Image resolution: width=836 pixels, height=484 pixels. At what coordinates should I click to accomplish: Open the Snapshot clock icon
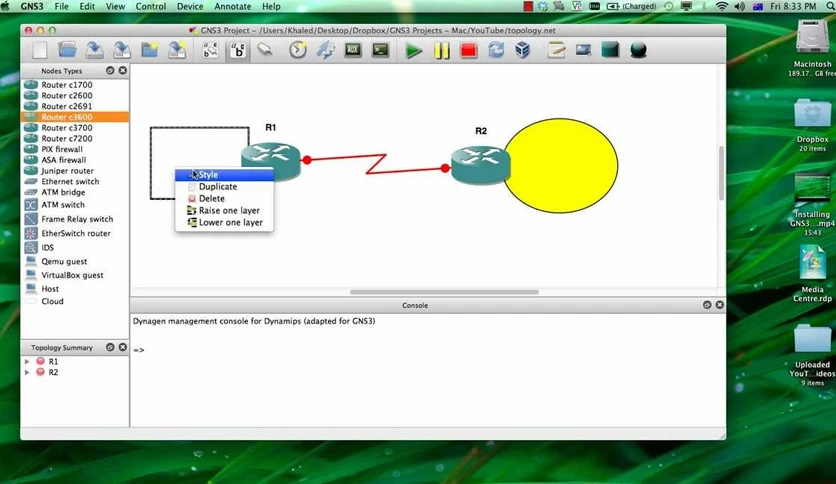298,50
